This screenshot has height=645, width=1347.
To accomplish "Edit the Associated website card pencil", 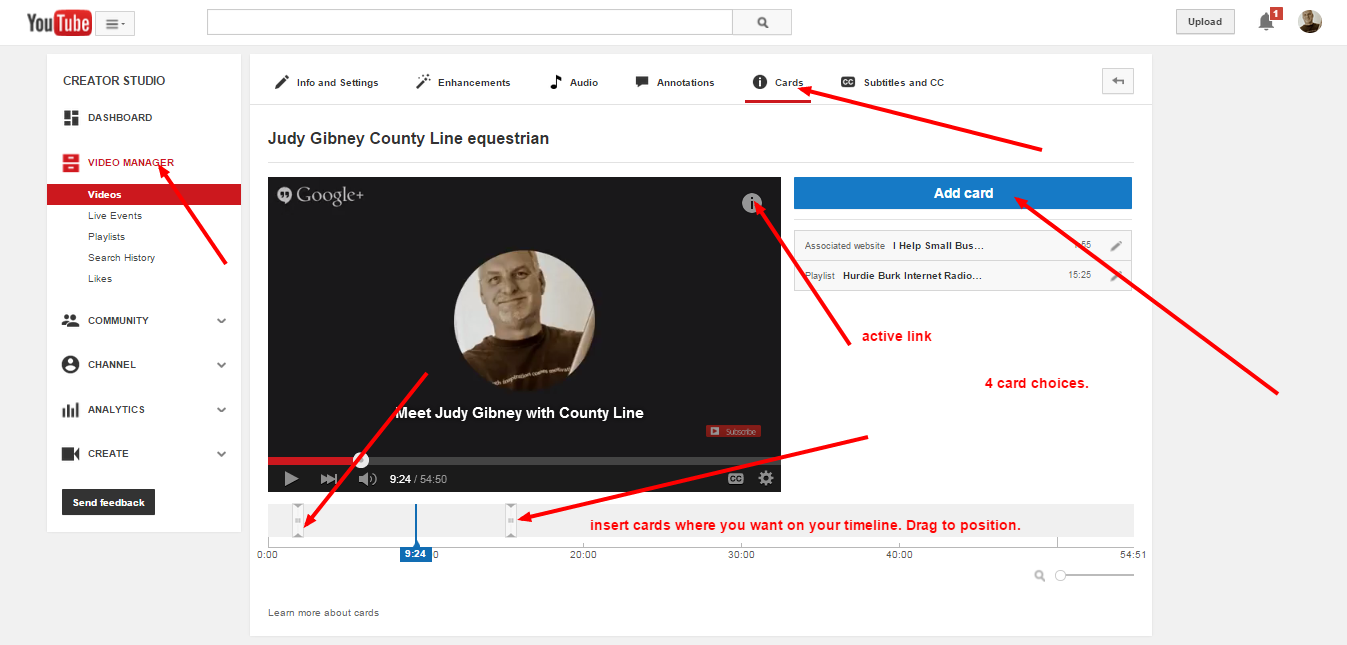I will click(x=1116, y=245).
